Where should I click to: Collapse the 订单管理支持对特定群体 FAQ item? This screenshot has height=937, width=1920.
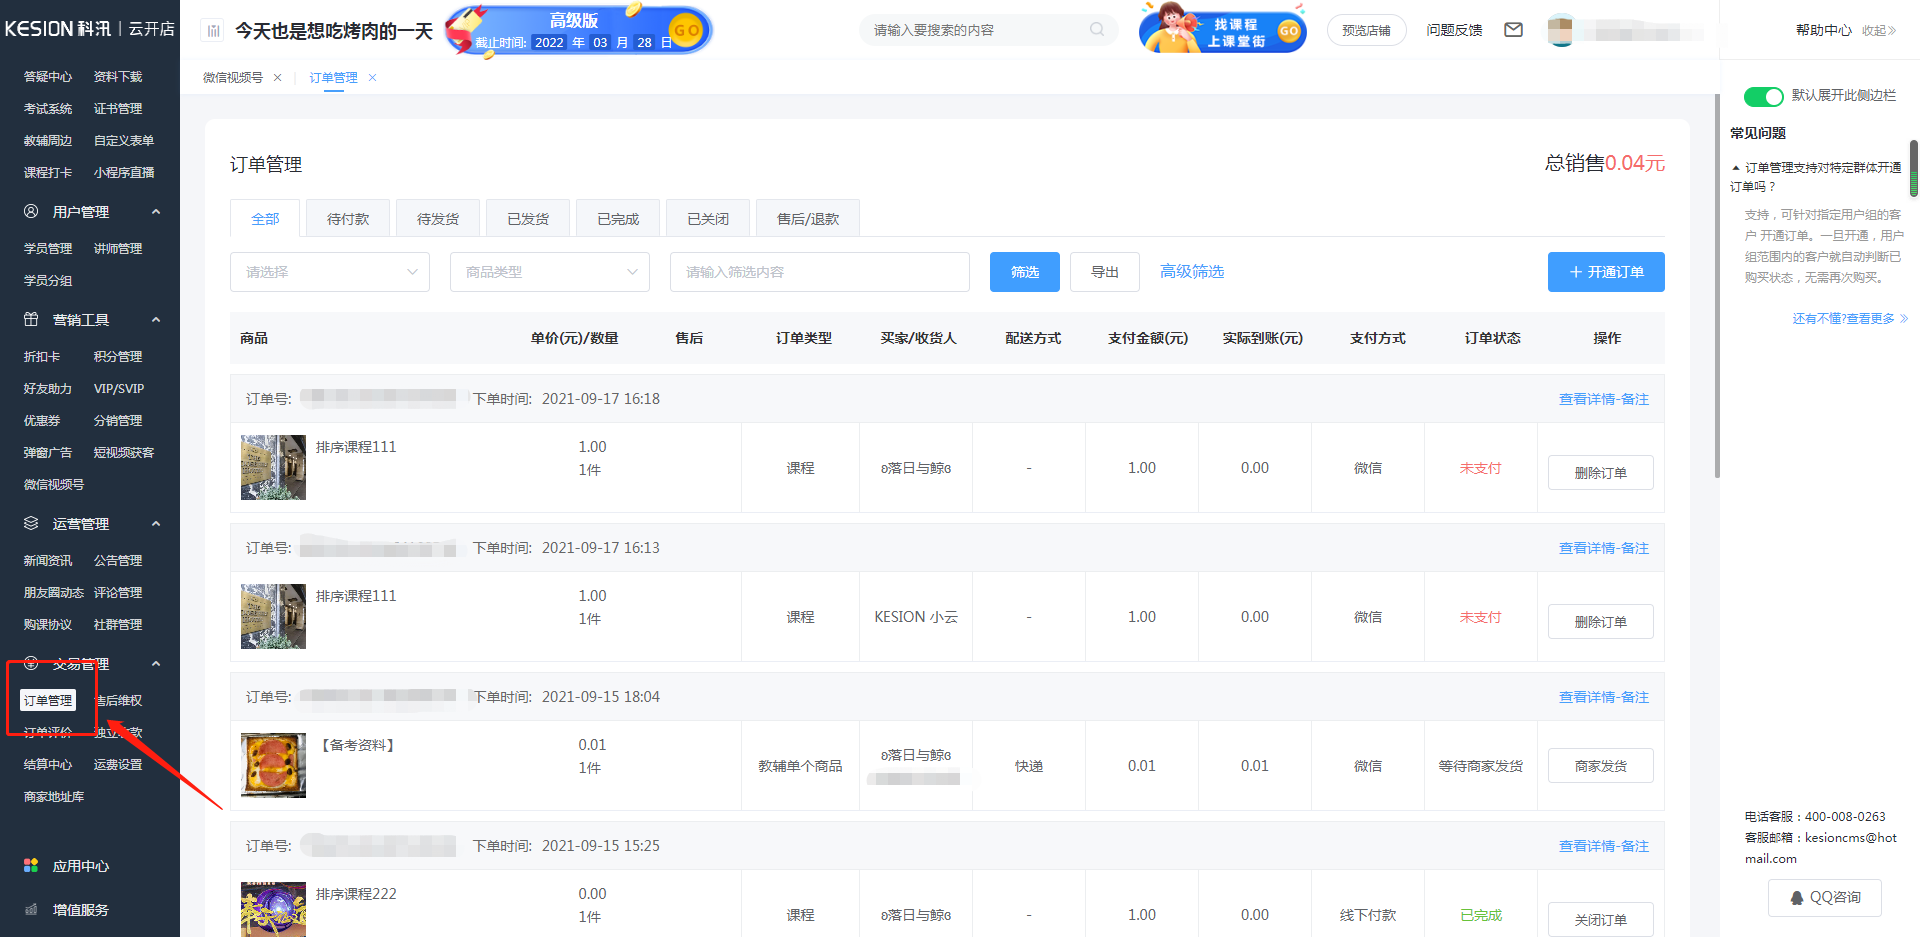click(x=1736, y=168)
